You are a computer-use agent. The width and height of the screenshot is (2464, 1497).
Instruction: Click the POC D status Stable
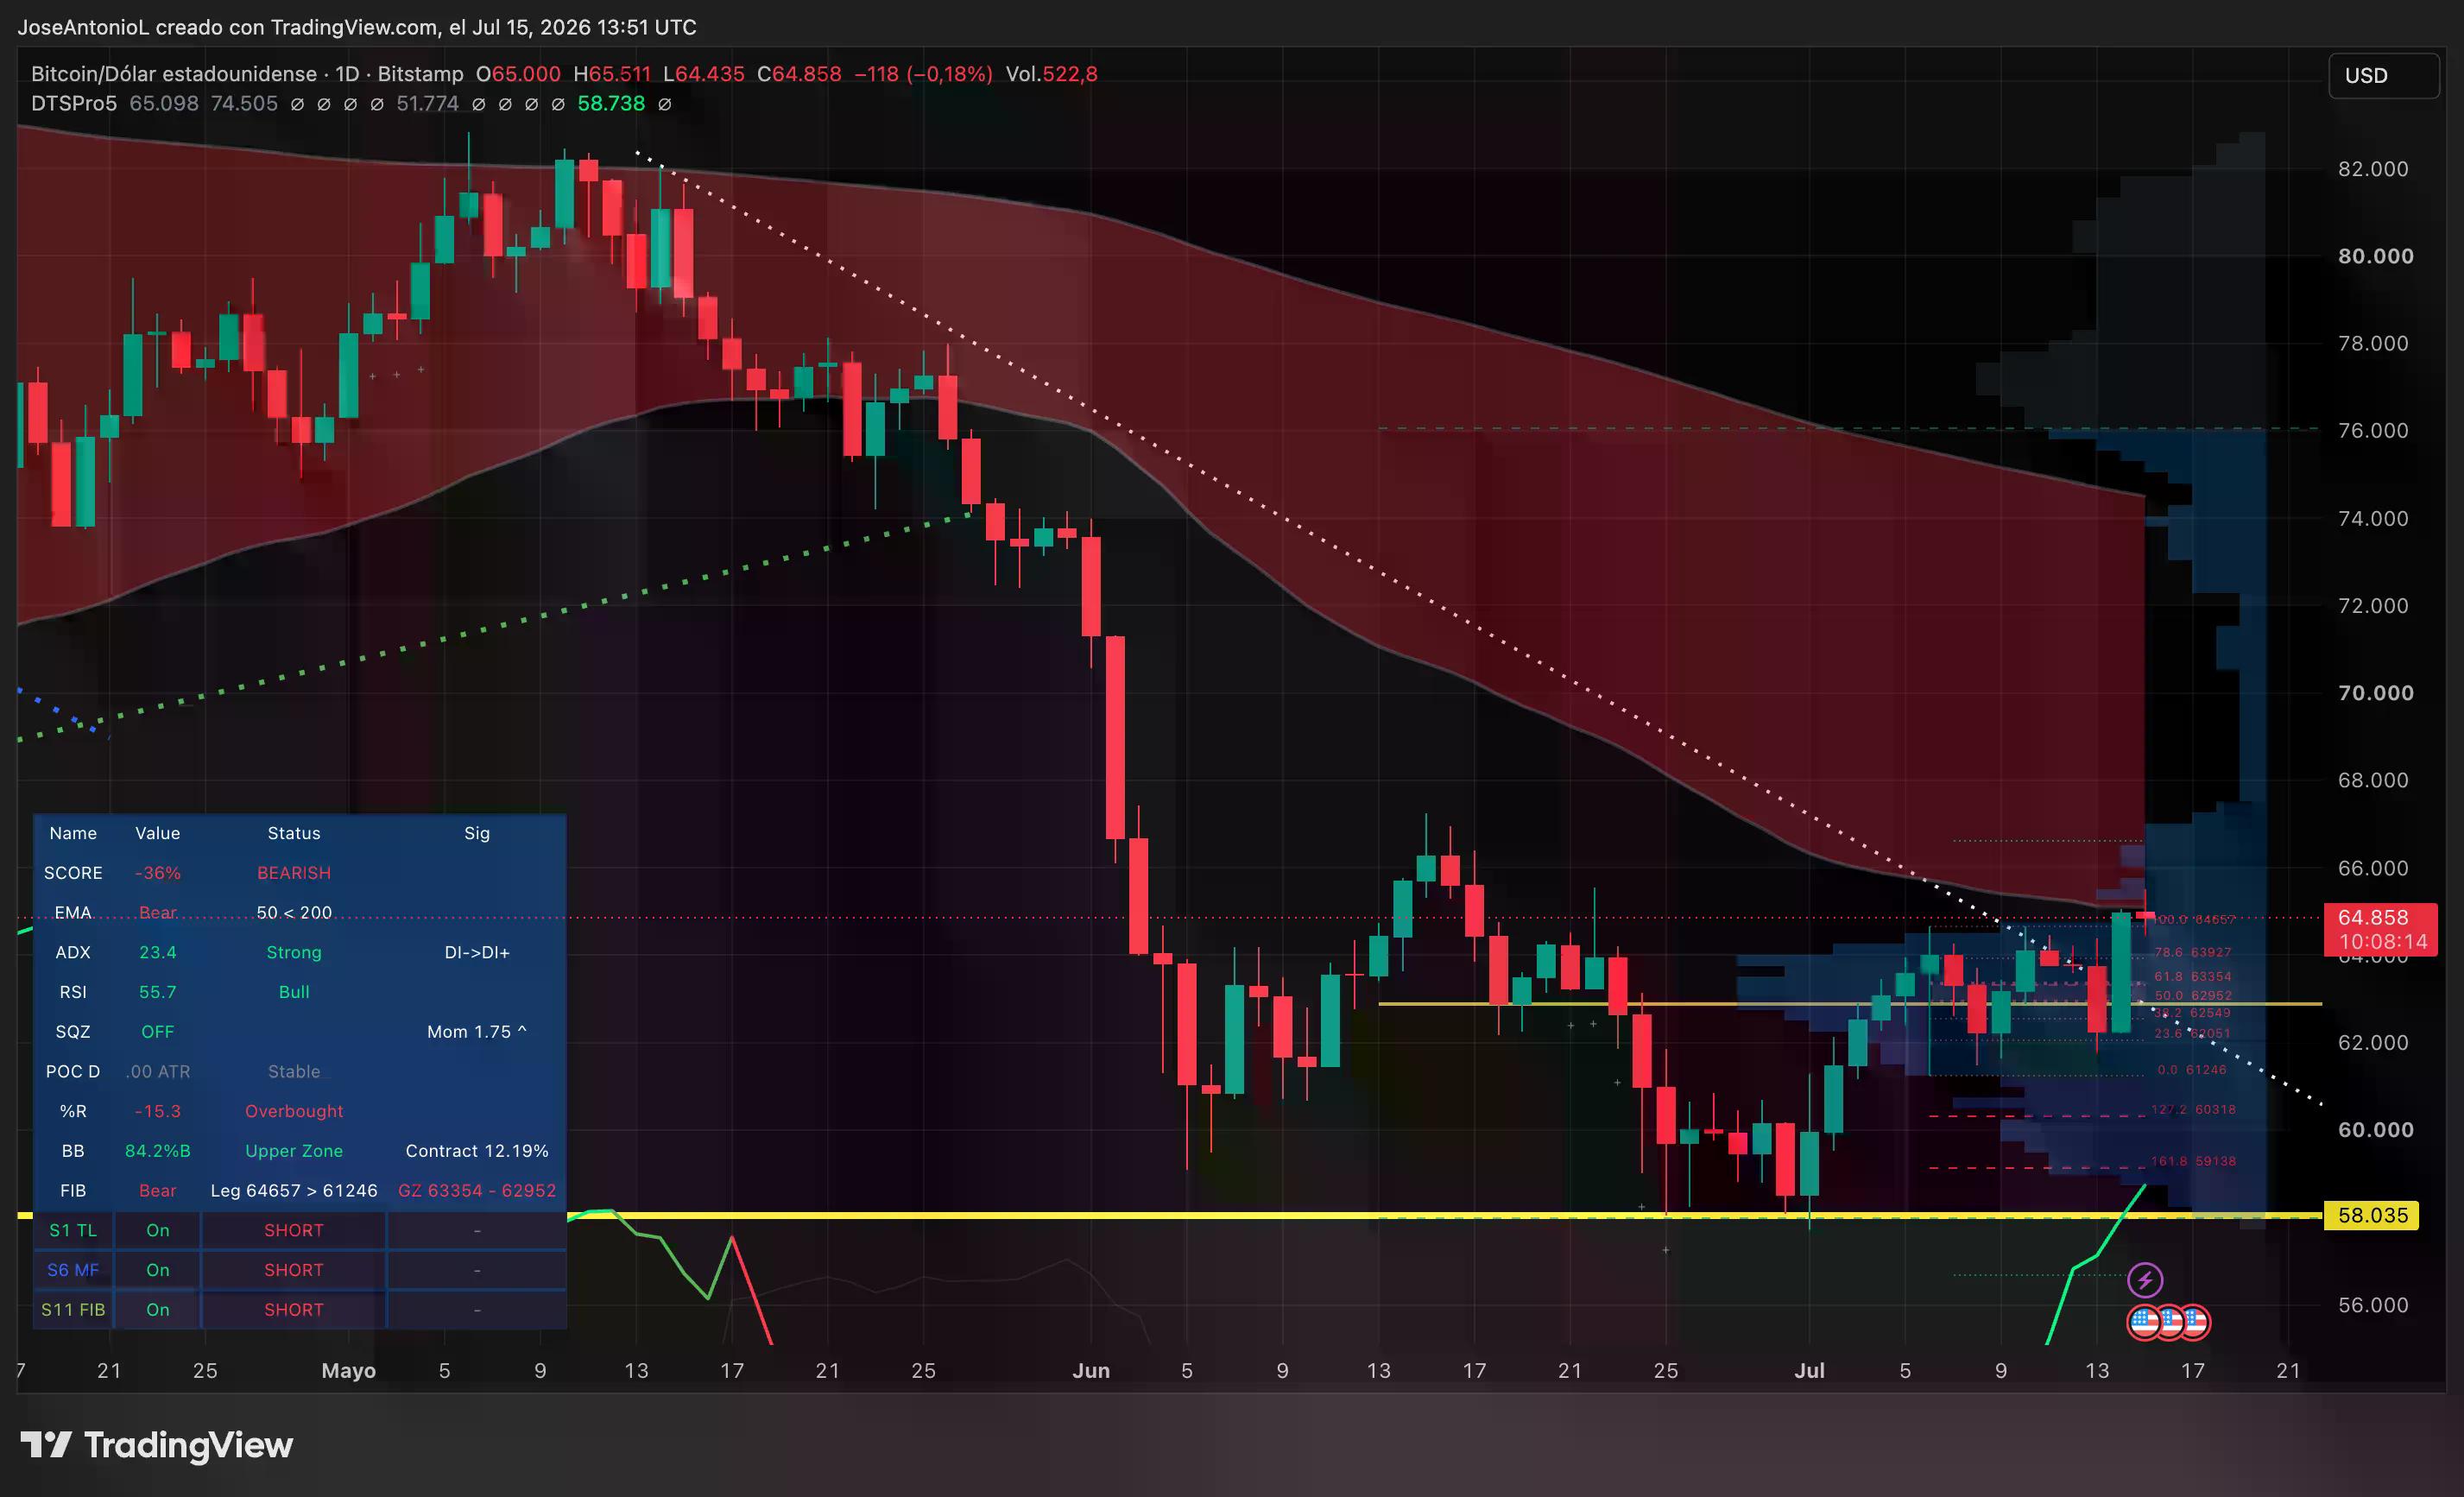pos(294,1072)
